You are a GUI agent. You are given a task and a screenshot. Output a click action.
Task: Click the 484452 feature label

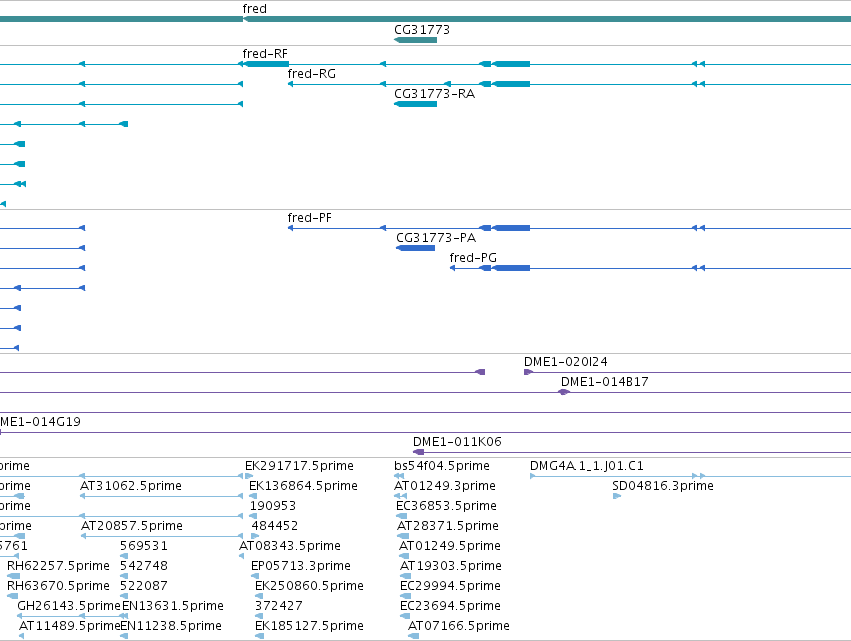tap(275, 526)
